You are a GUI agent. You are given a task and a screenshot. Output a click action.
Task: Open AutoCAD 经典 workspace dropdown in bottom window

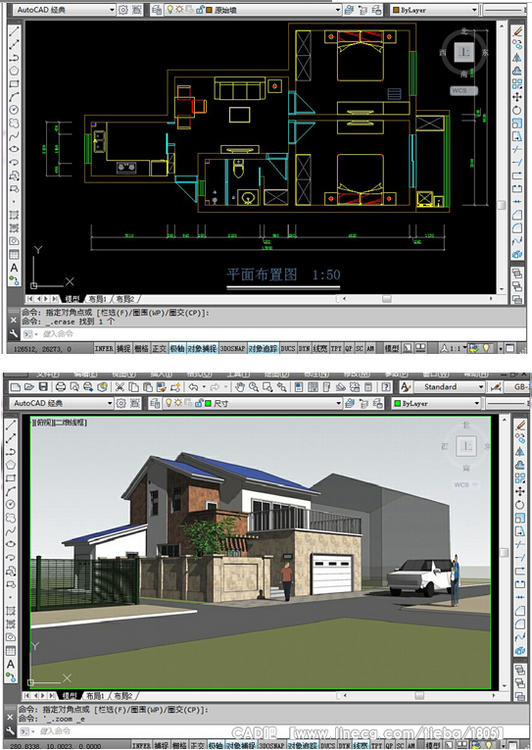coord(62,403)
